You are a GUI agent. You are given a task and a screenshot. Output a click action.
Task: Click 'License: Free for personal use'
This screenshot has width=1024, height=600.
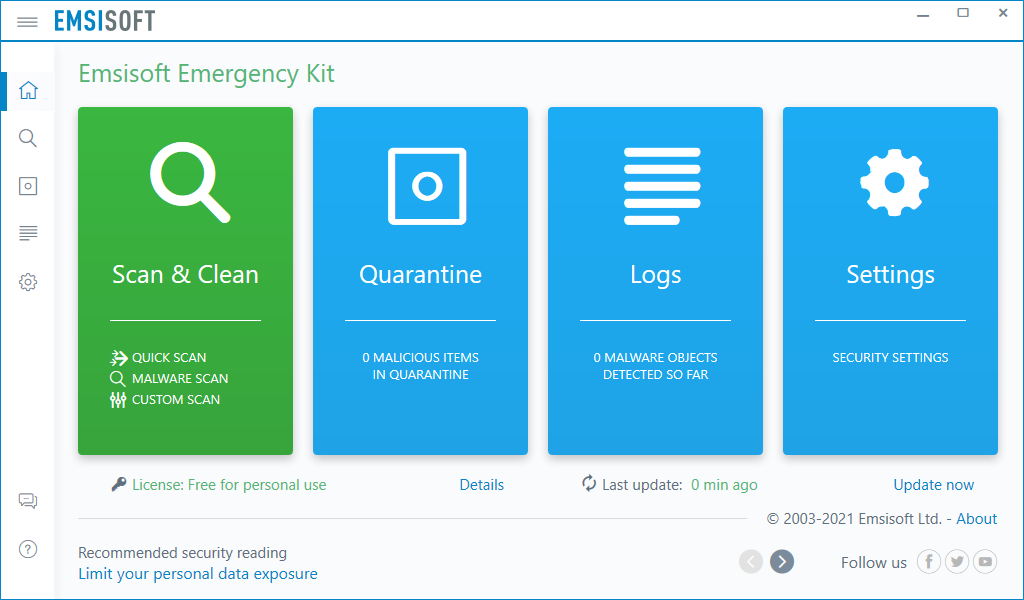coord(229,485)
